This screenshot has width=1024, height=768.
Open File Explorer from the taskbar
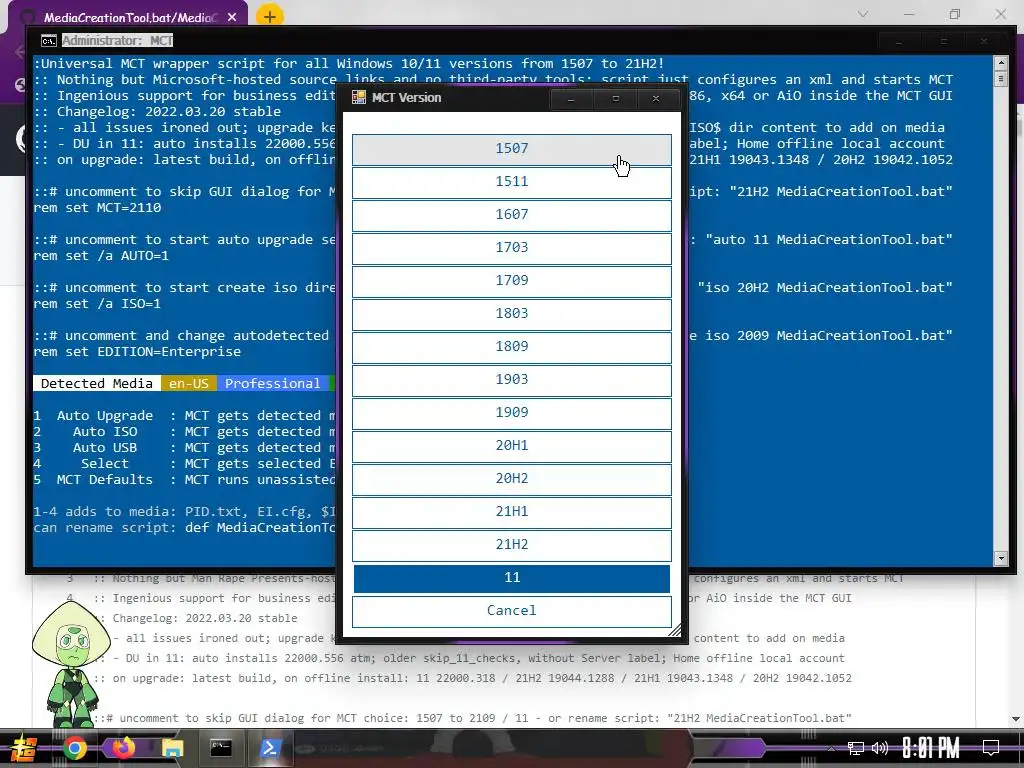click(x=172, y=748)
